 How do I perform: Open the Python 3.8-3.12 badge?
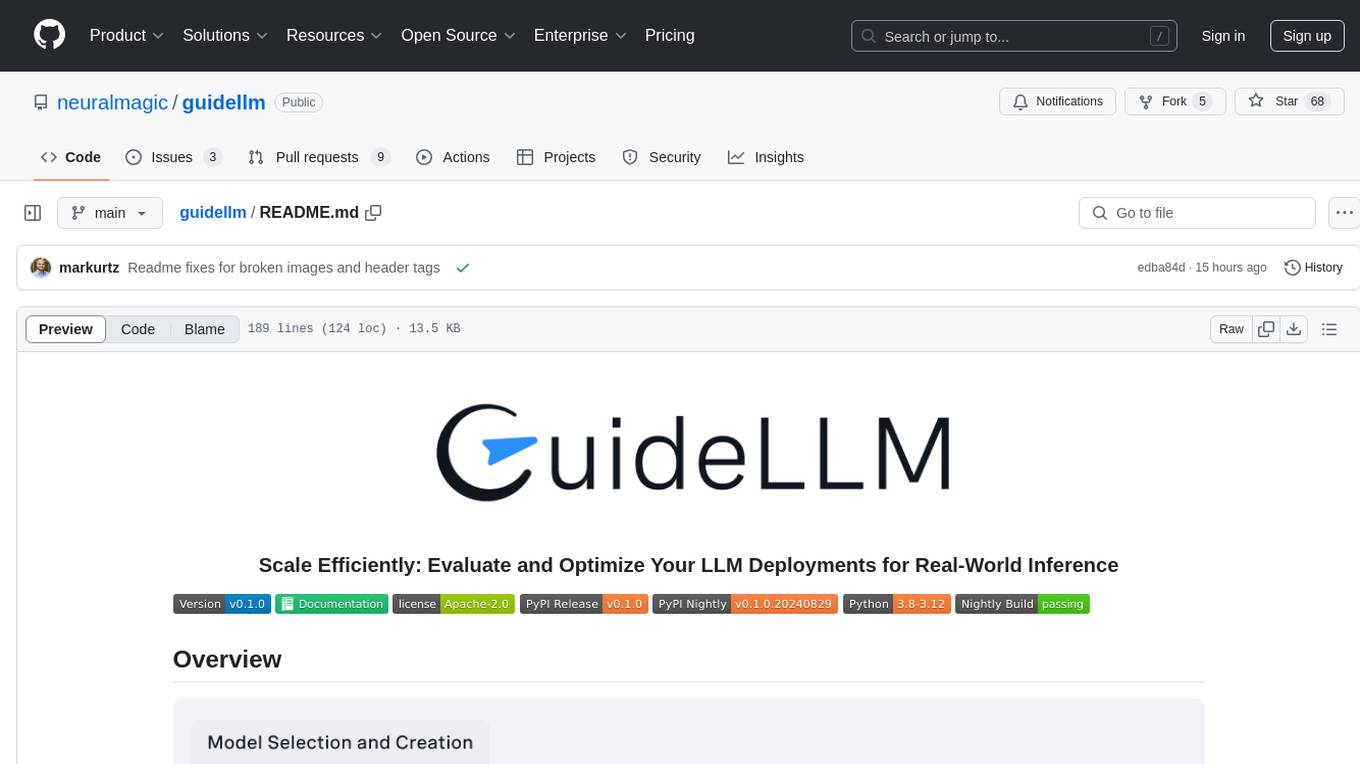[x=897, y=604]
